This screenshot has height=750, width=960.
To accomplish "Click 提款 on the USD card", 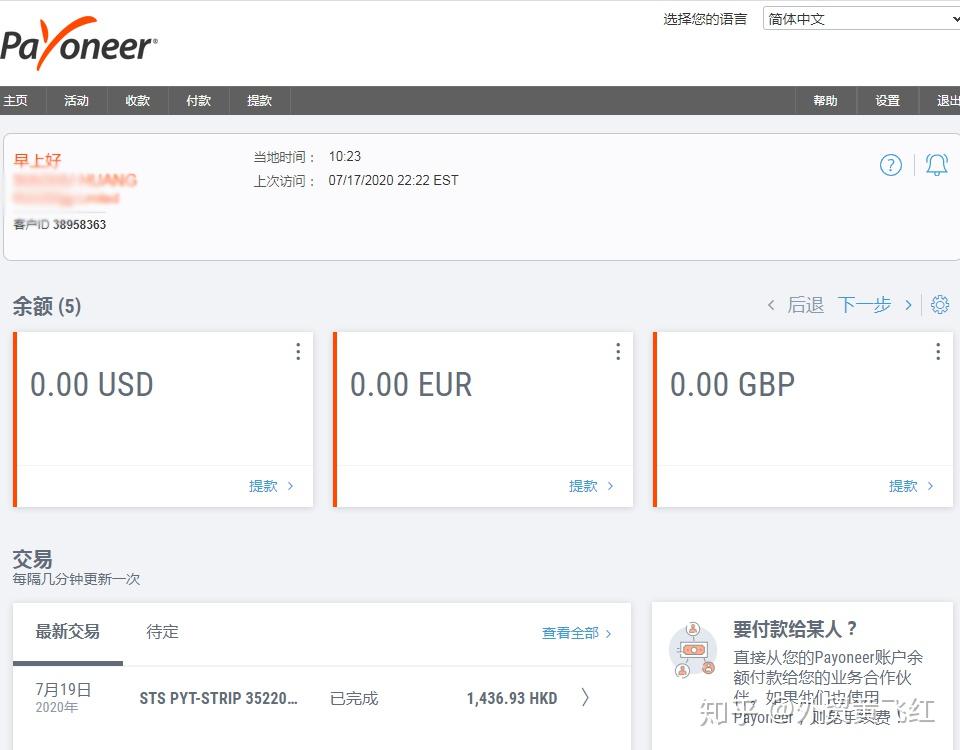I will point(264,486).
